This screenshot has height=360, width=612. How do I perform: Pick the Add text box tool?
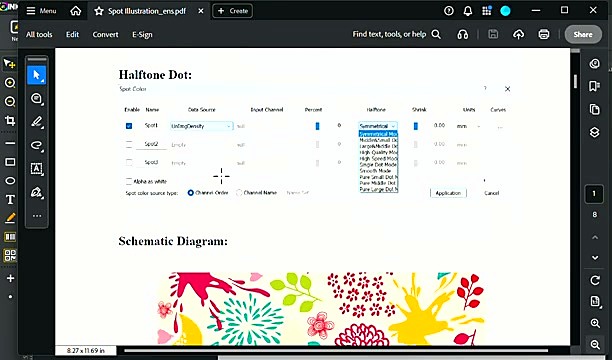point(37,169)
